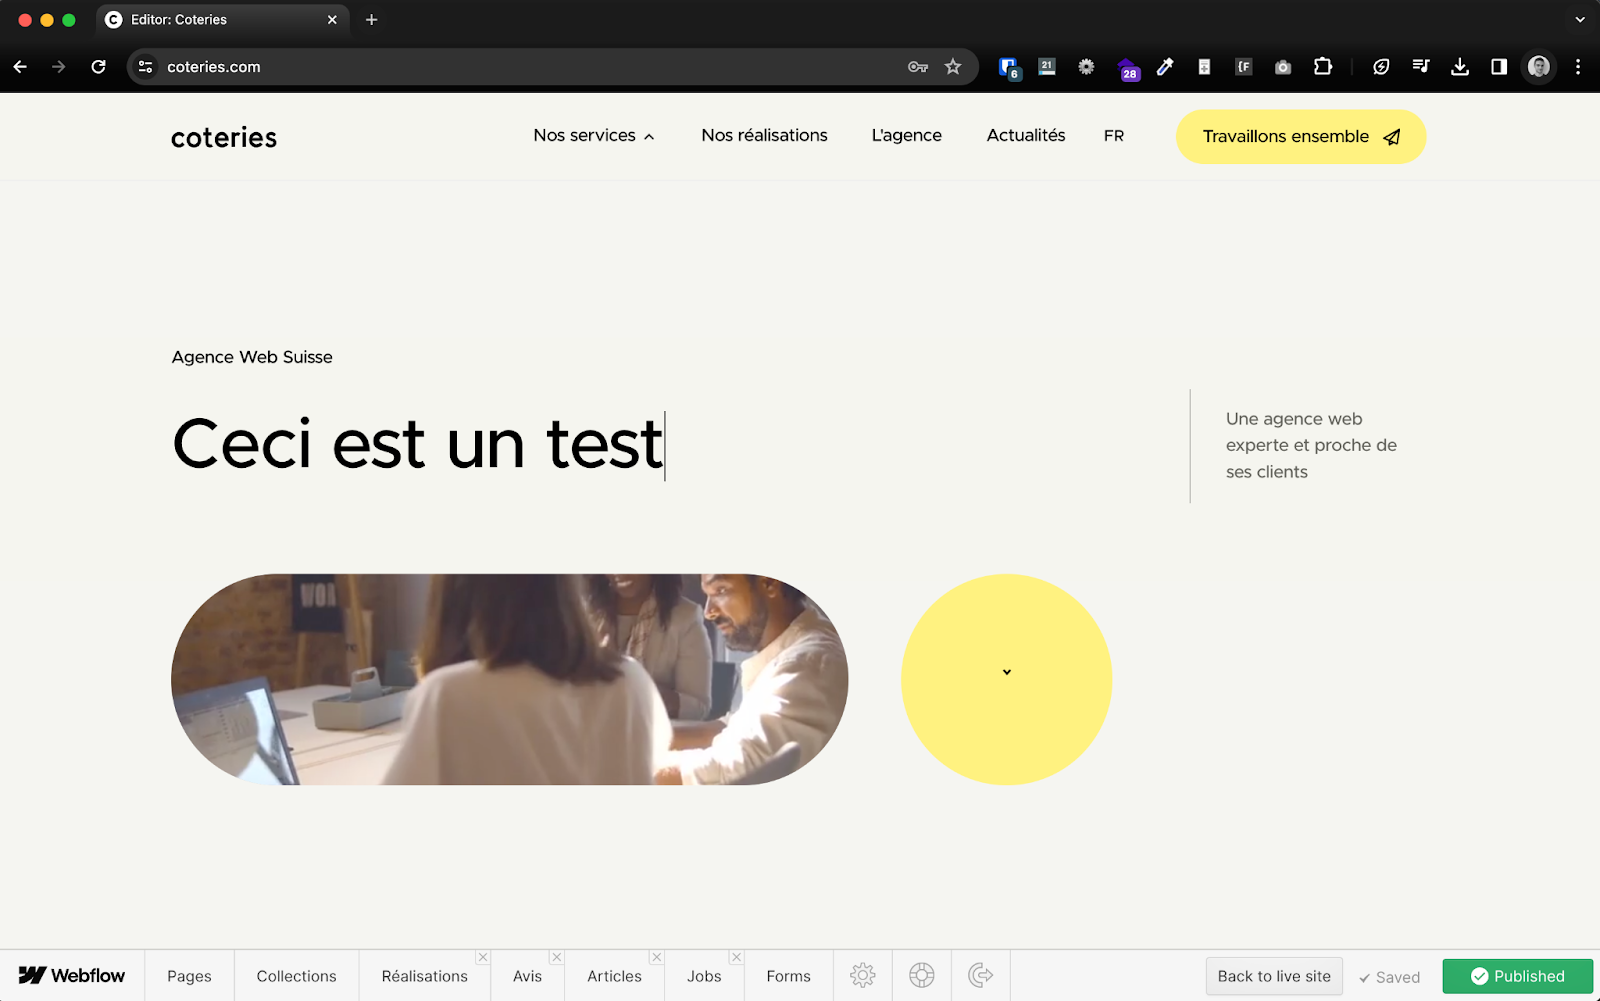The height and width of the screenshot is (1001, 1600).
Task: Click the coteries logo
Action: [224, 137]
